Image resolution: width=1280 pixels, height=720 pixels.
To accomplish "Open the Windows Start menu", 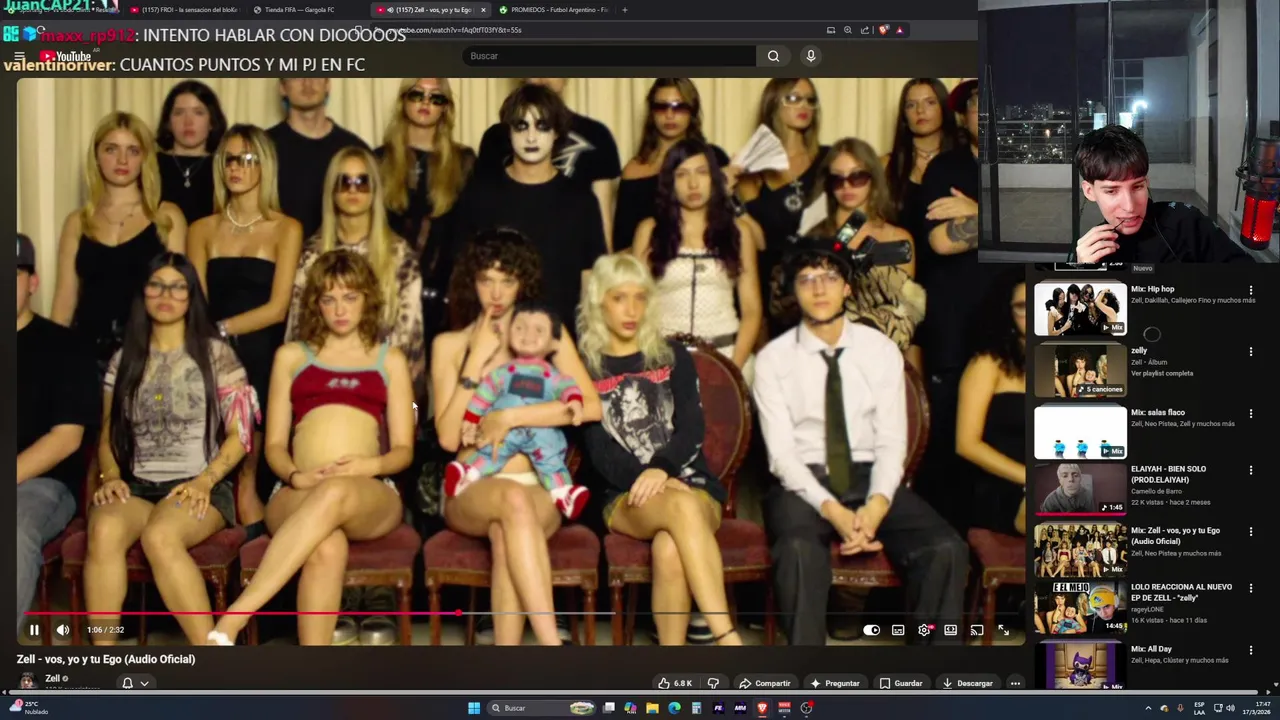I will point(474,708).
